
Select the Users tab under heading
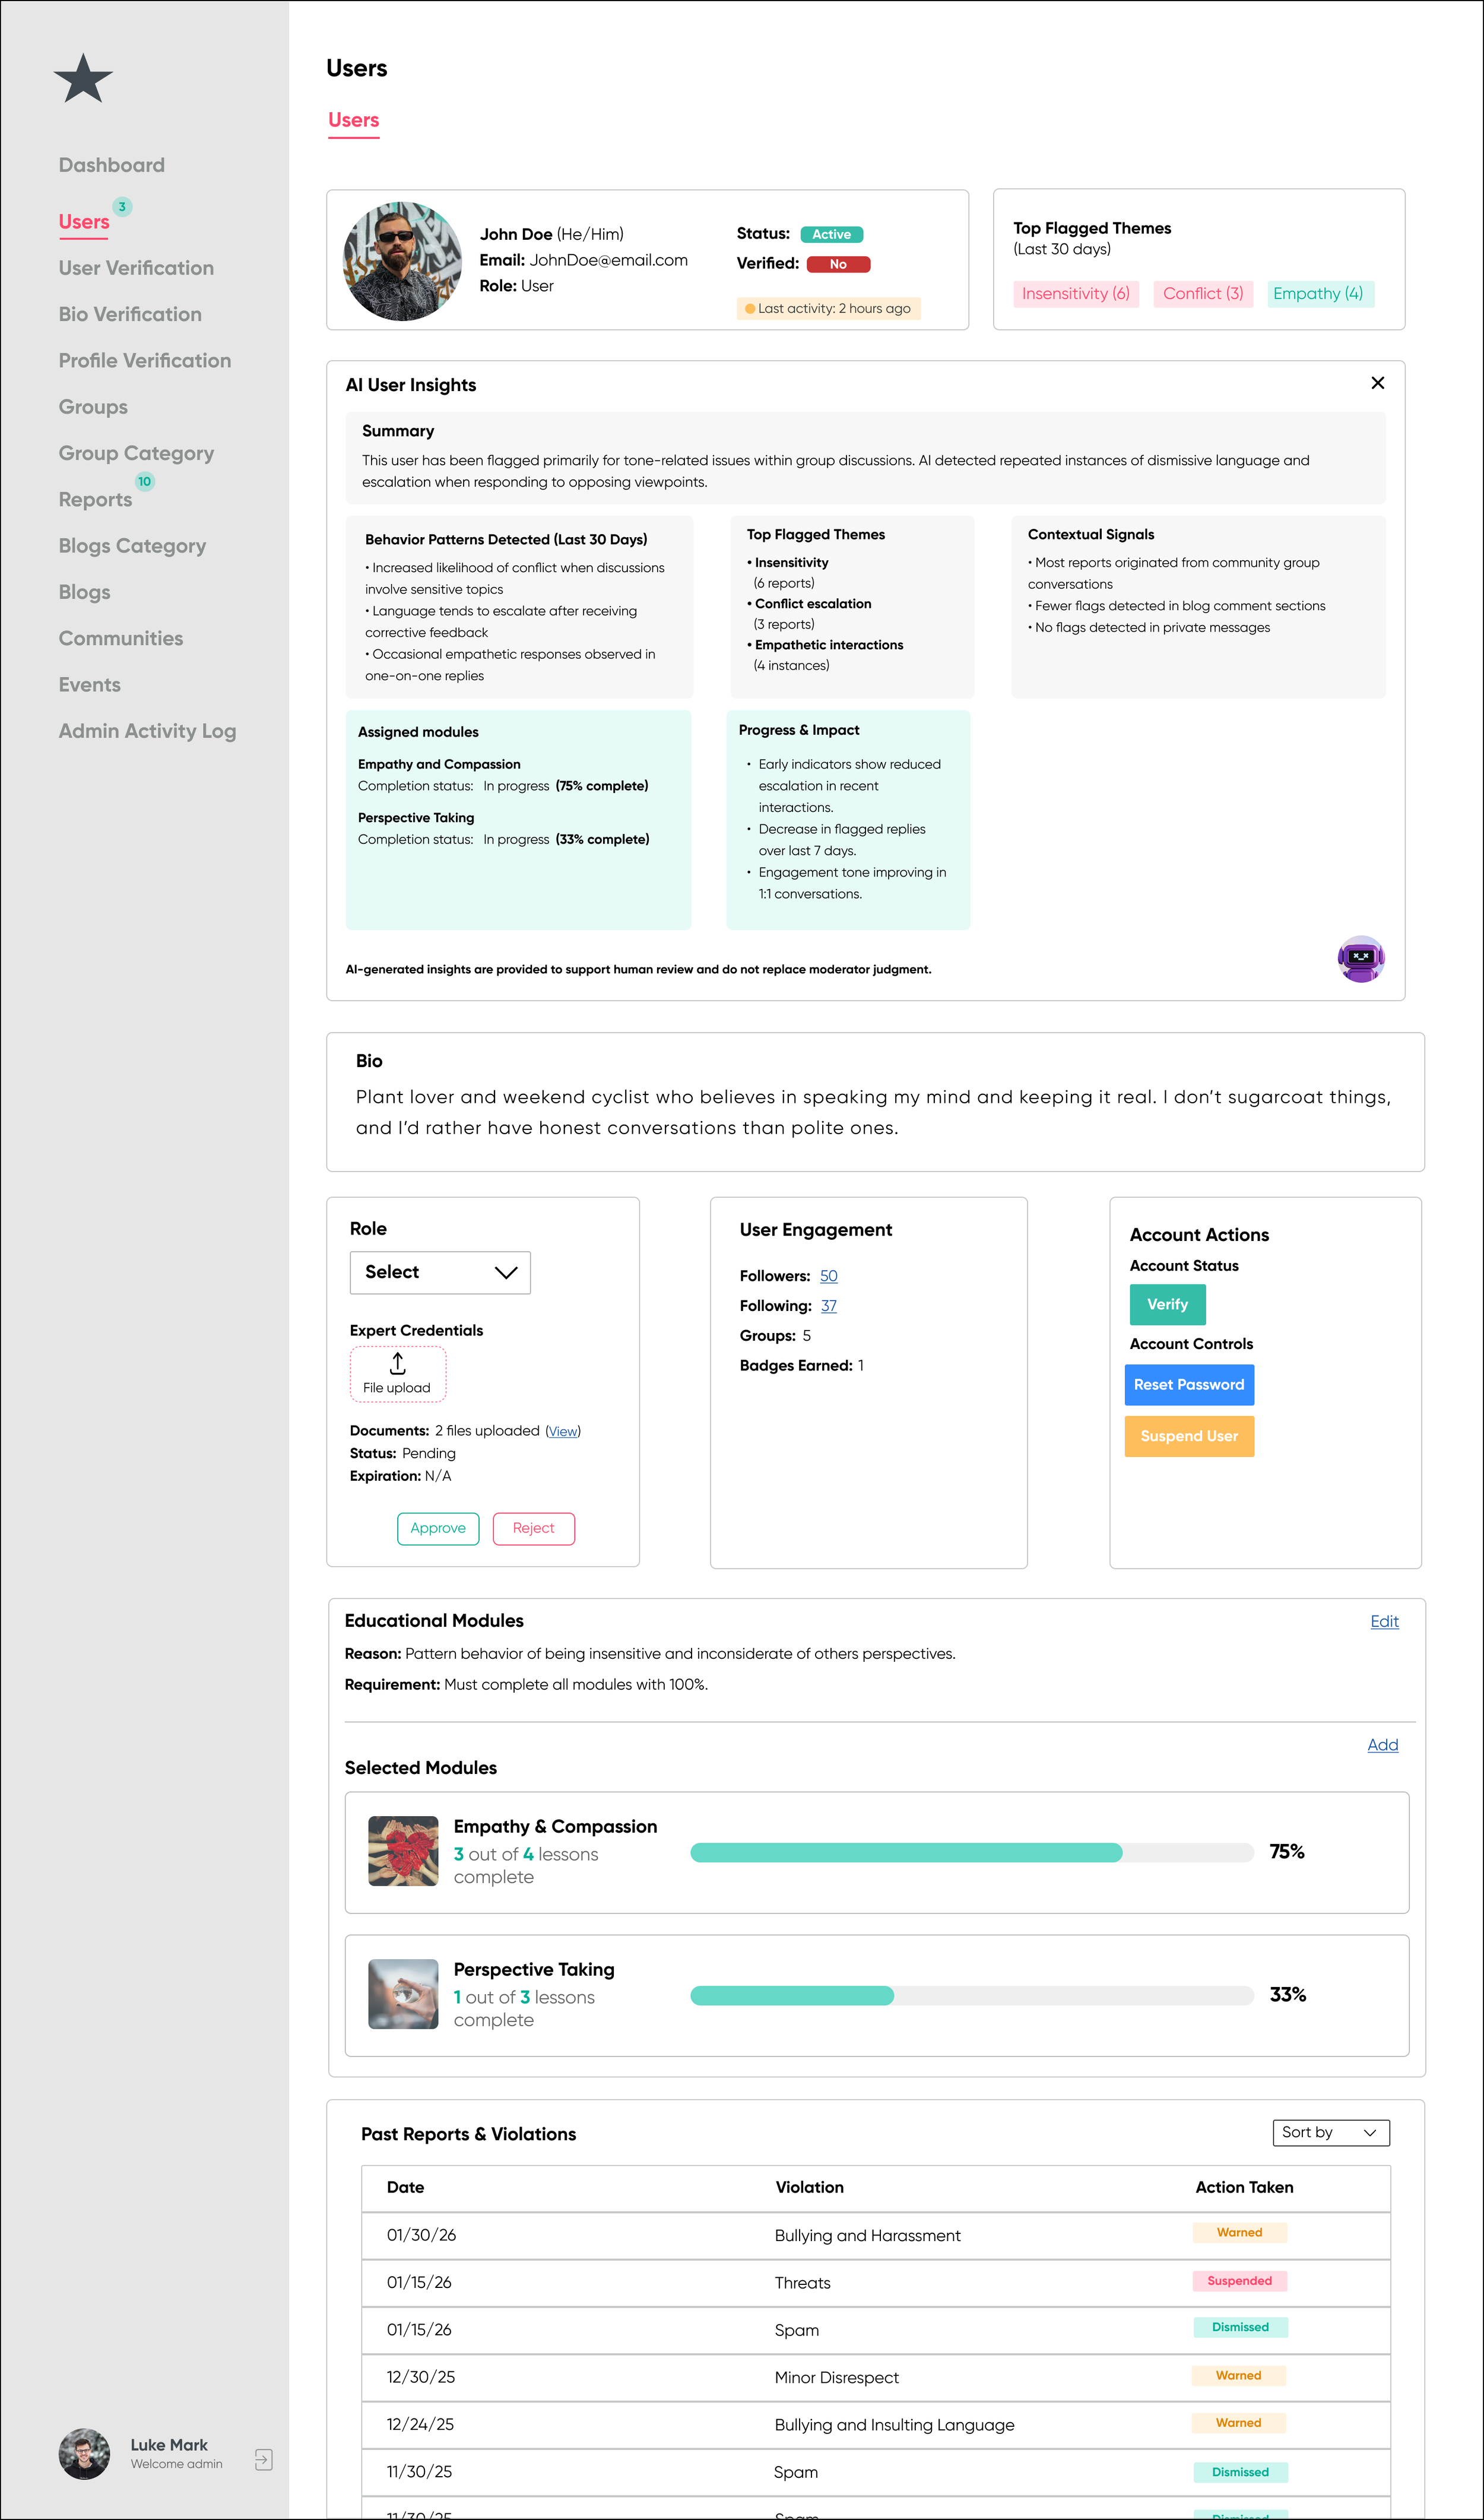tap(353, 120)
